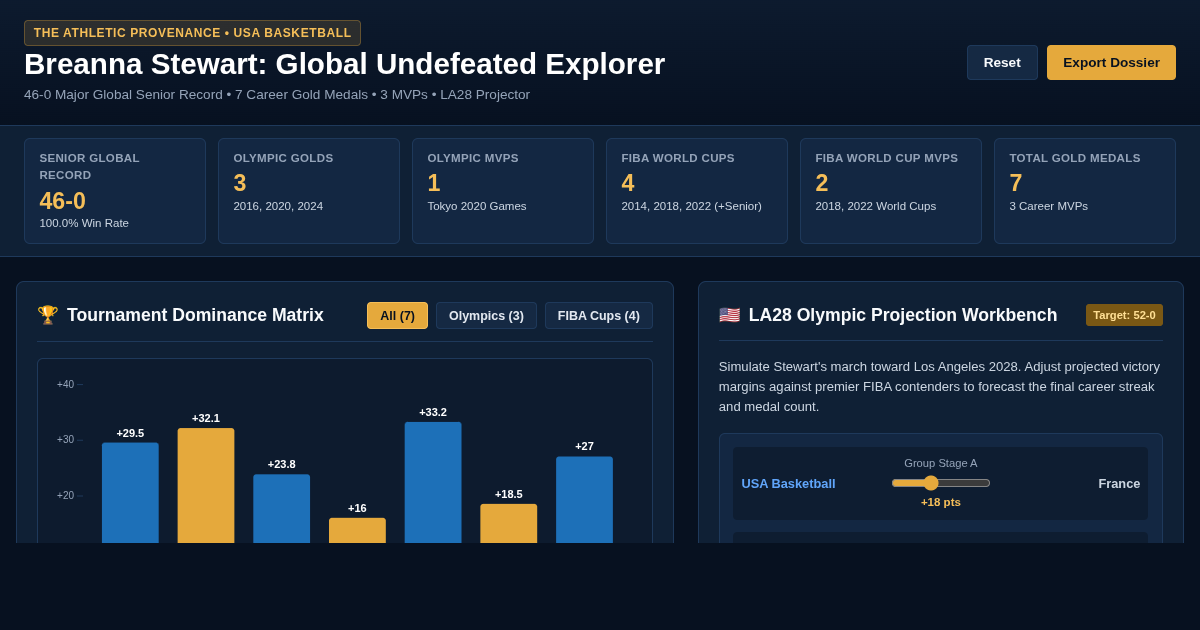
Task: Open the Senior Global Record 46-0 card
Action: (x=115, y=191)
